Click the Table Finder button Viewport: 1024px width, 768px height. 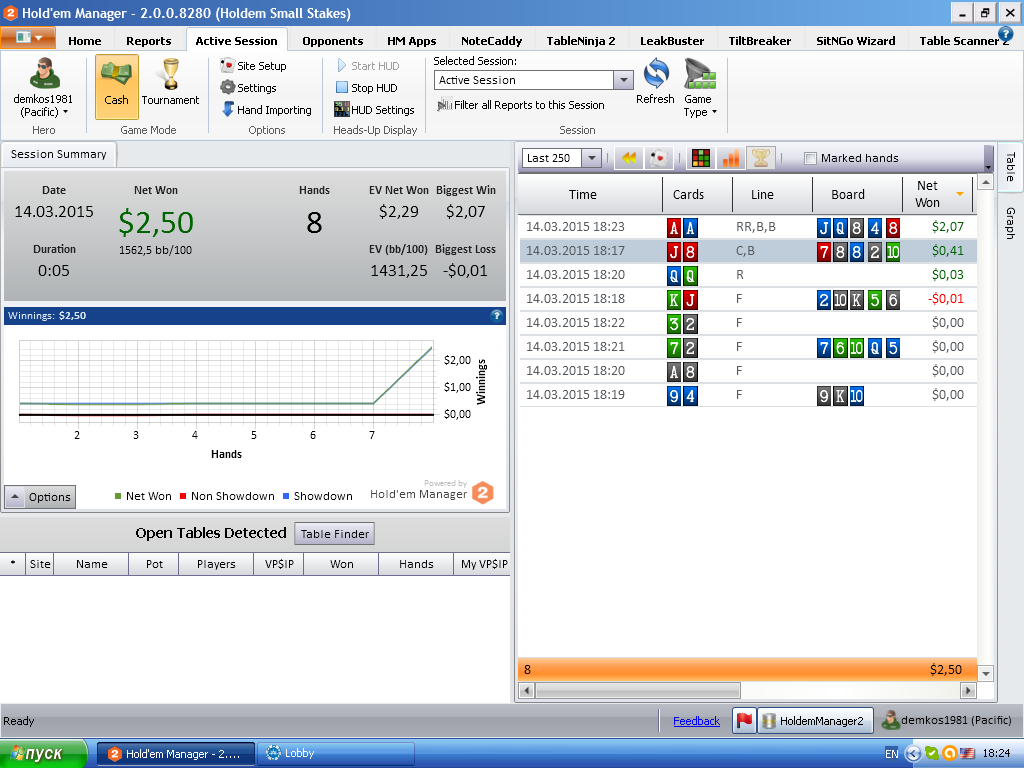pos(334,534)
